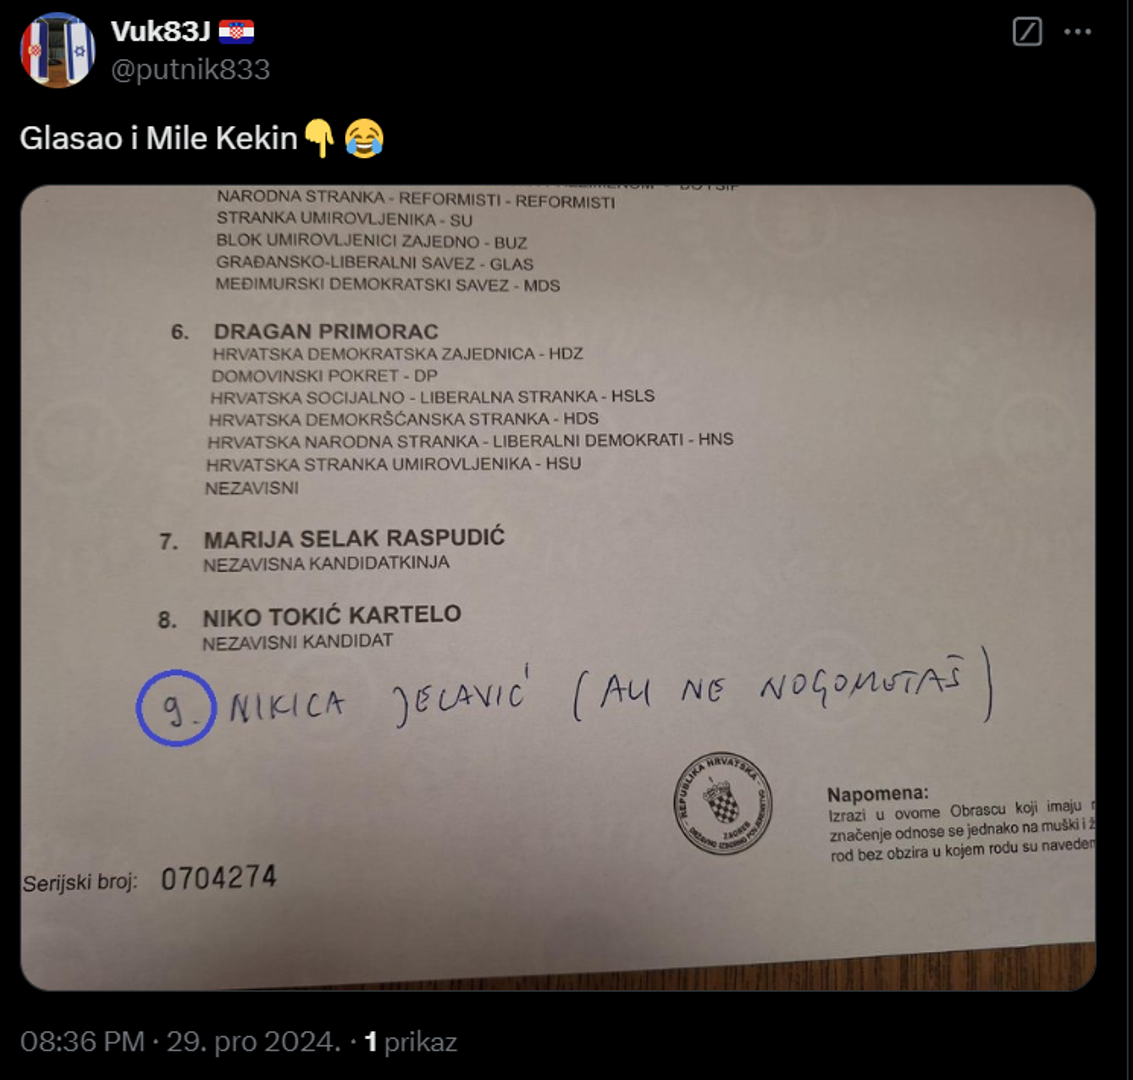
Task: Click serial number 0704274 on ballot
Action: [x=219, y=878]
